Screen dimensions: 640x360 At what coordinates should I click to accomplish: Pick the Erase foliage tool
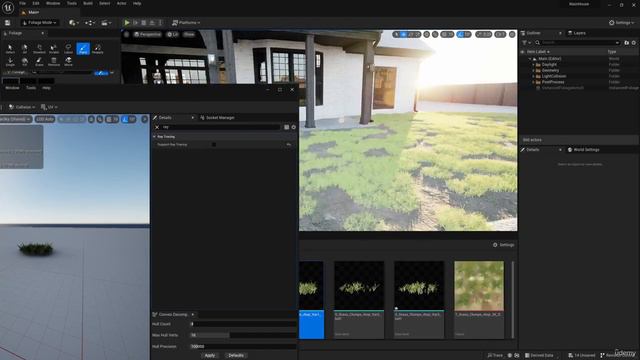[39, 62]
